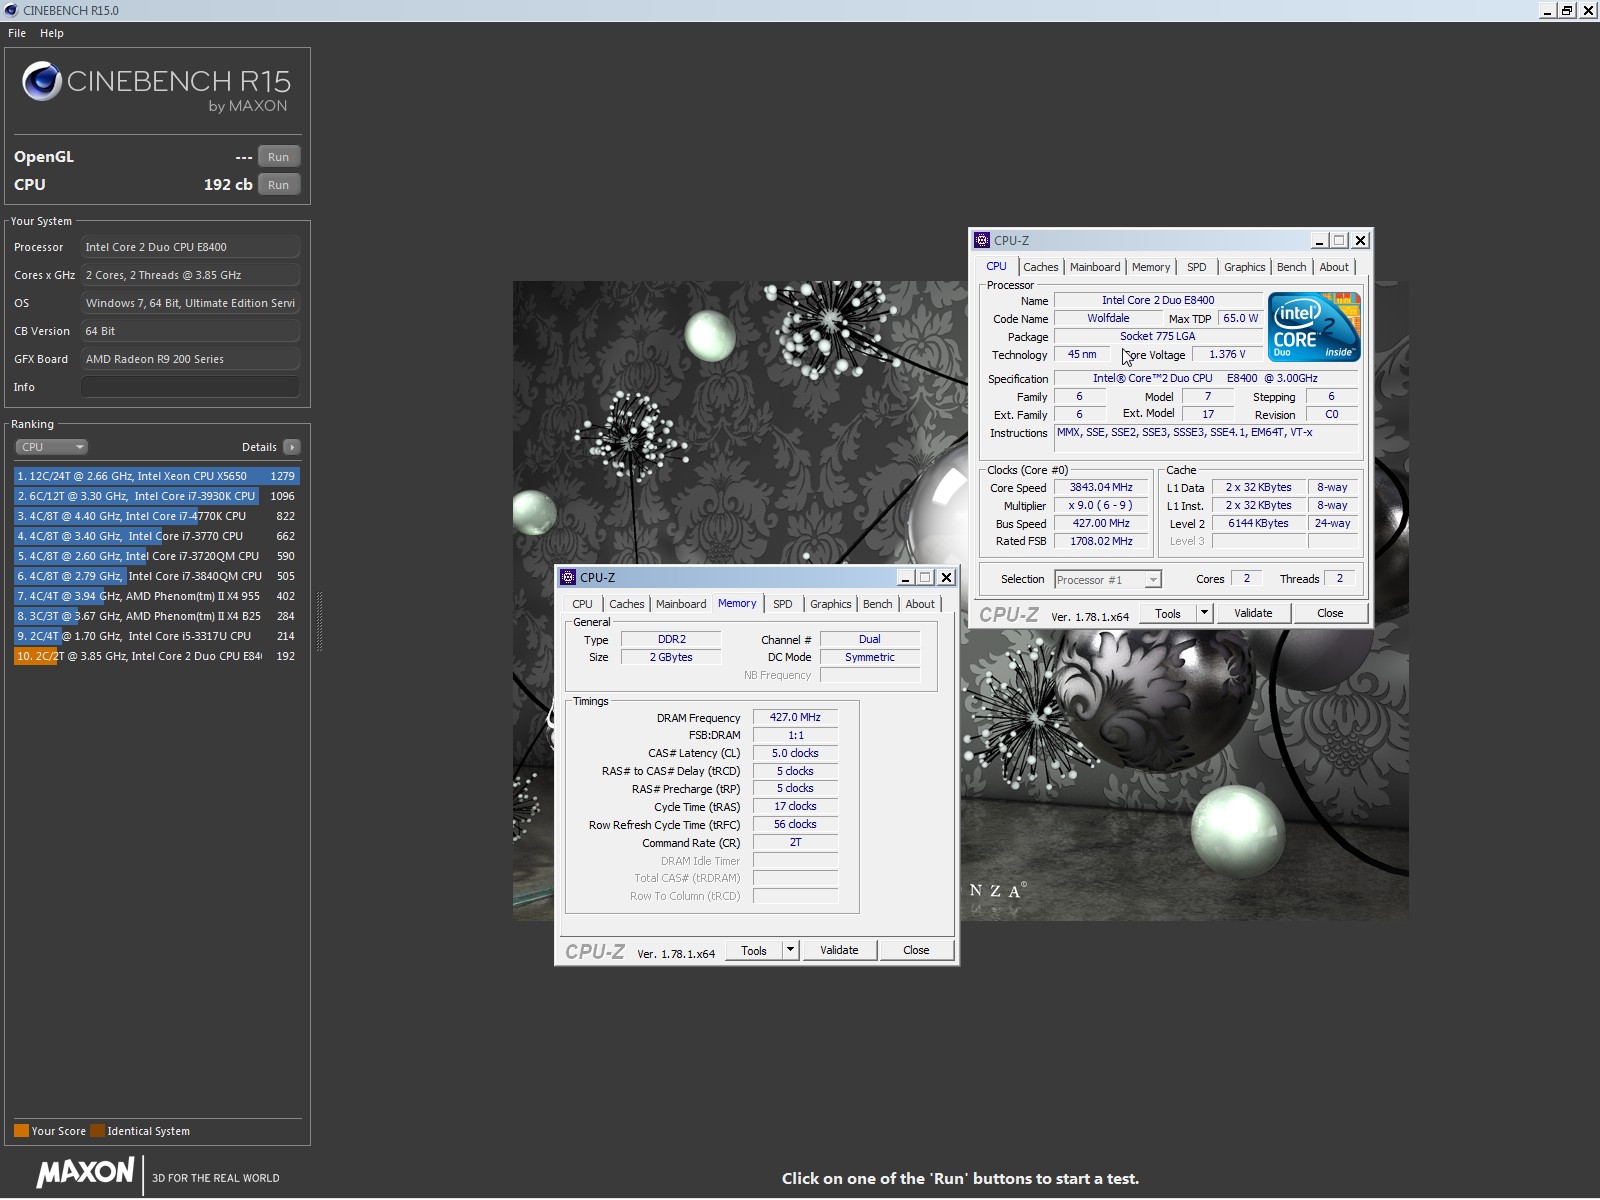Click the CPU-Z icon in processor window title
This screenshot has width=1600, height=1200.
982,240
